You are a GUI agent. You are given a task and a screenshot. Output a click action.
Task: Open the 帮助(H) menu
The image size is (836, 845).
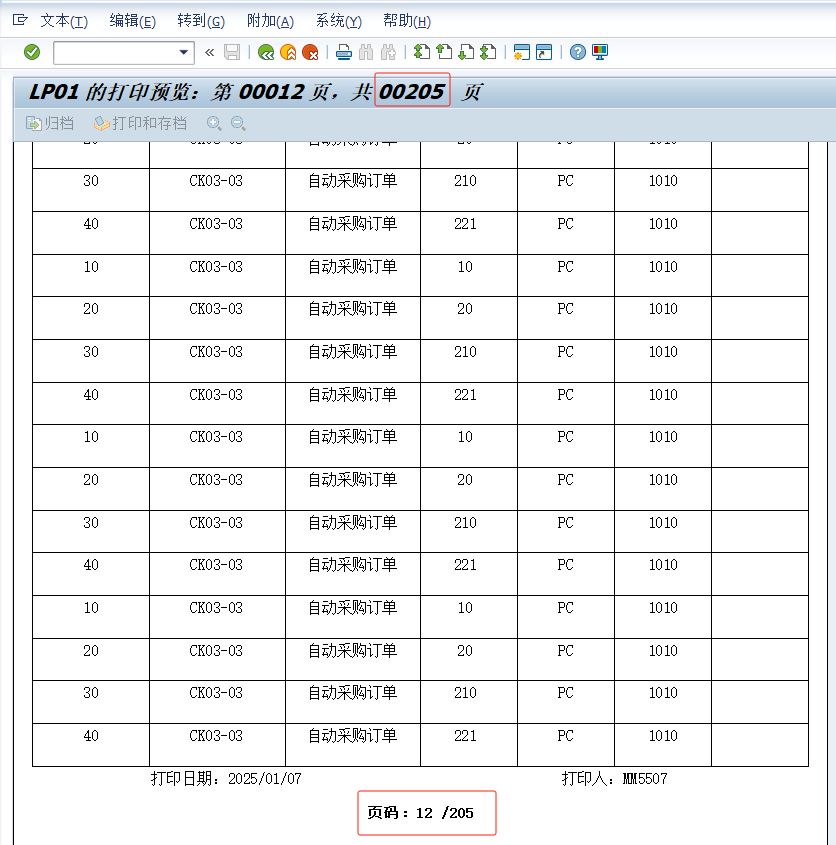click(407, 21)
